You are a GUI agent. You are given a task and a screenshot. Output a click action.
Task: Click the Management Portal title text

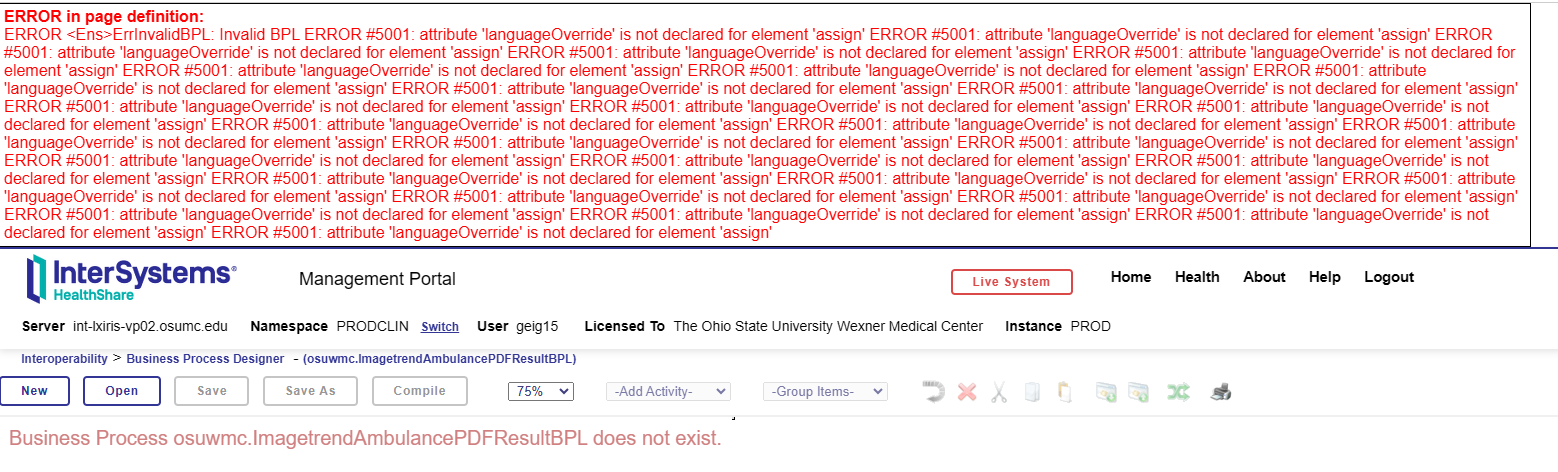click(377, 279)
